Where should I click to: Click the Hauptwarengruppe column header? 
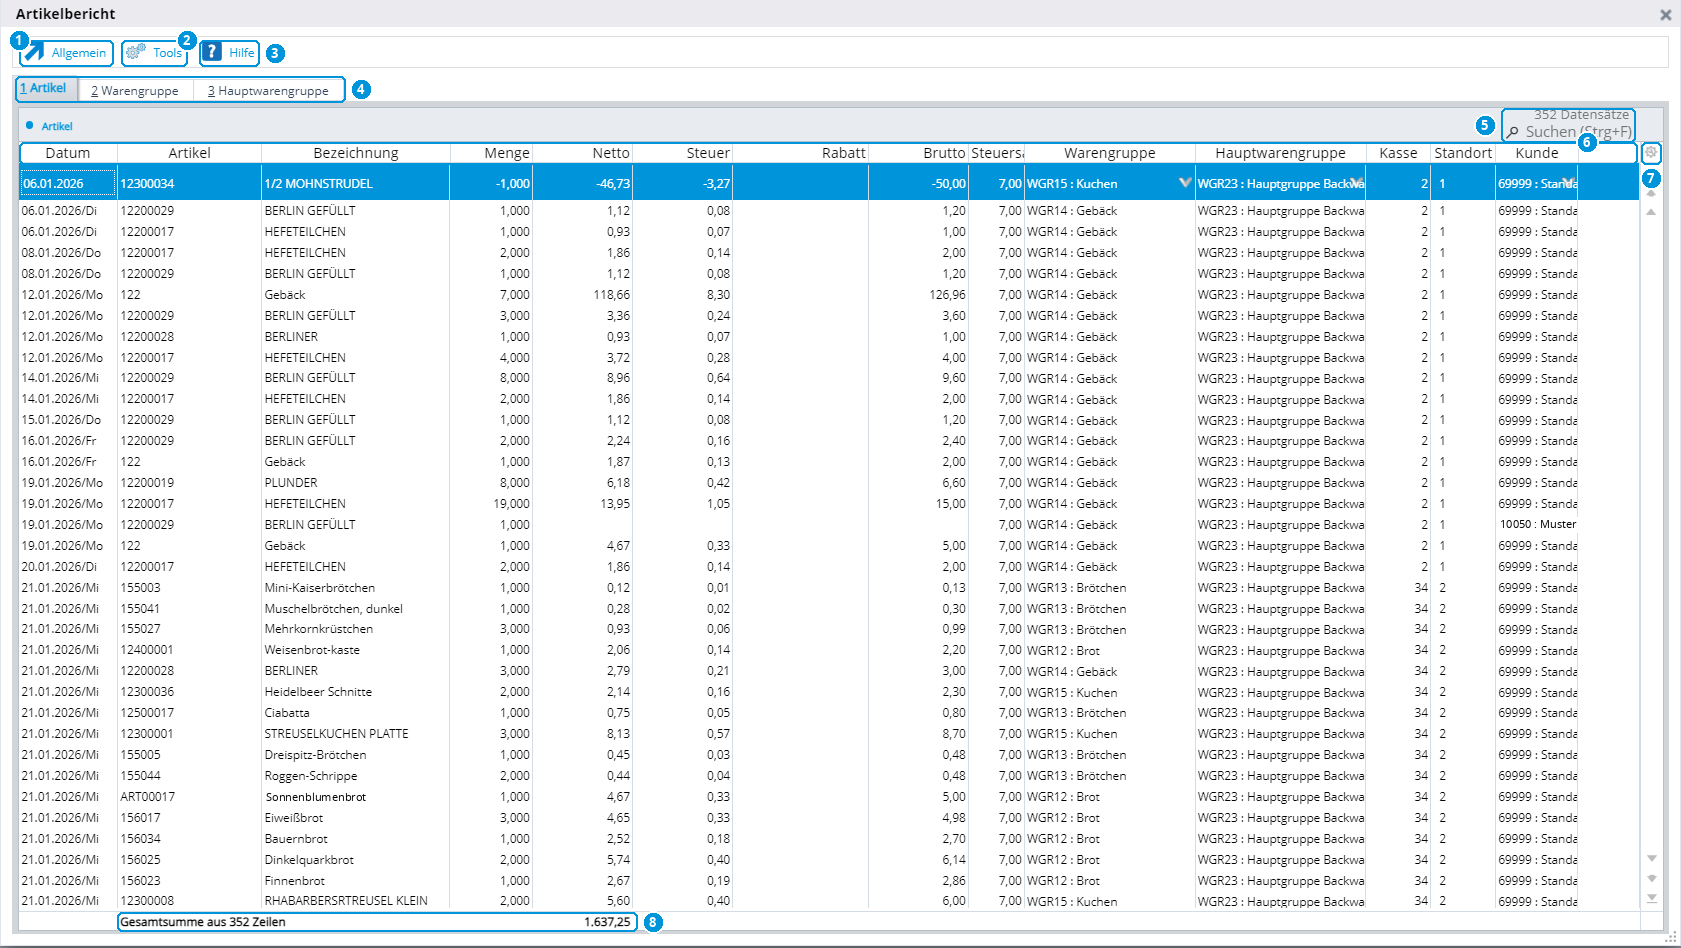(x=1281, y=153)
